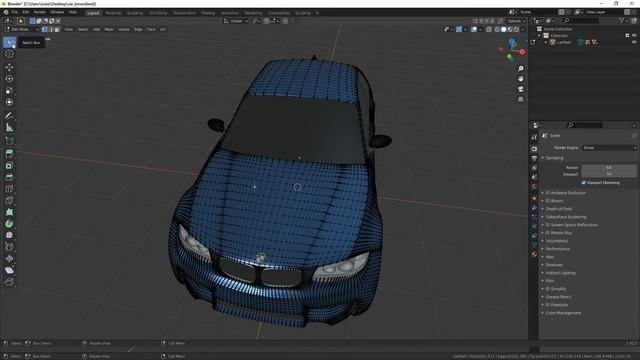Hide Collection via its eye icon

coord(634,36)
